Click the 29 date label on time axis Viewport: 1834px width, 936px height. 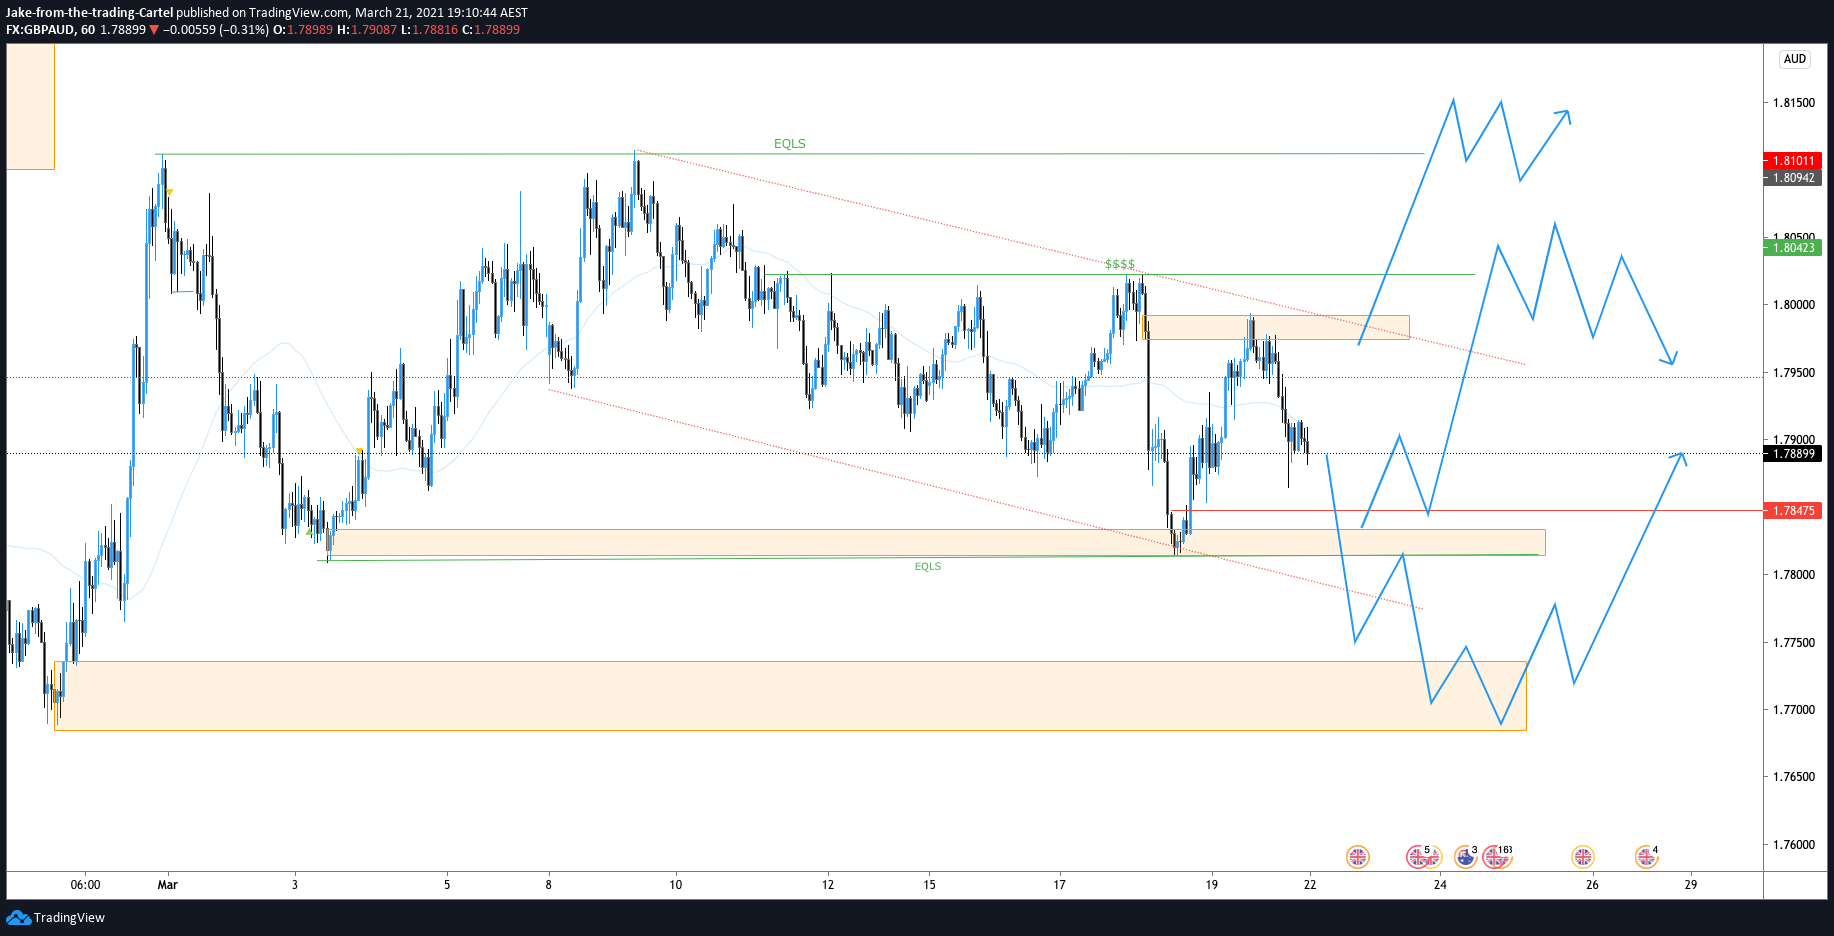[x=1690, y=884]
